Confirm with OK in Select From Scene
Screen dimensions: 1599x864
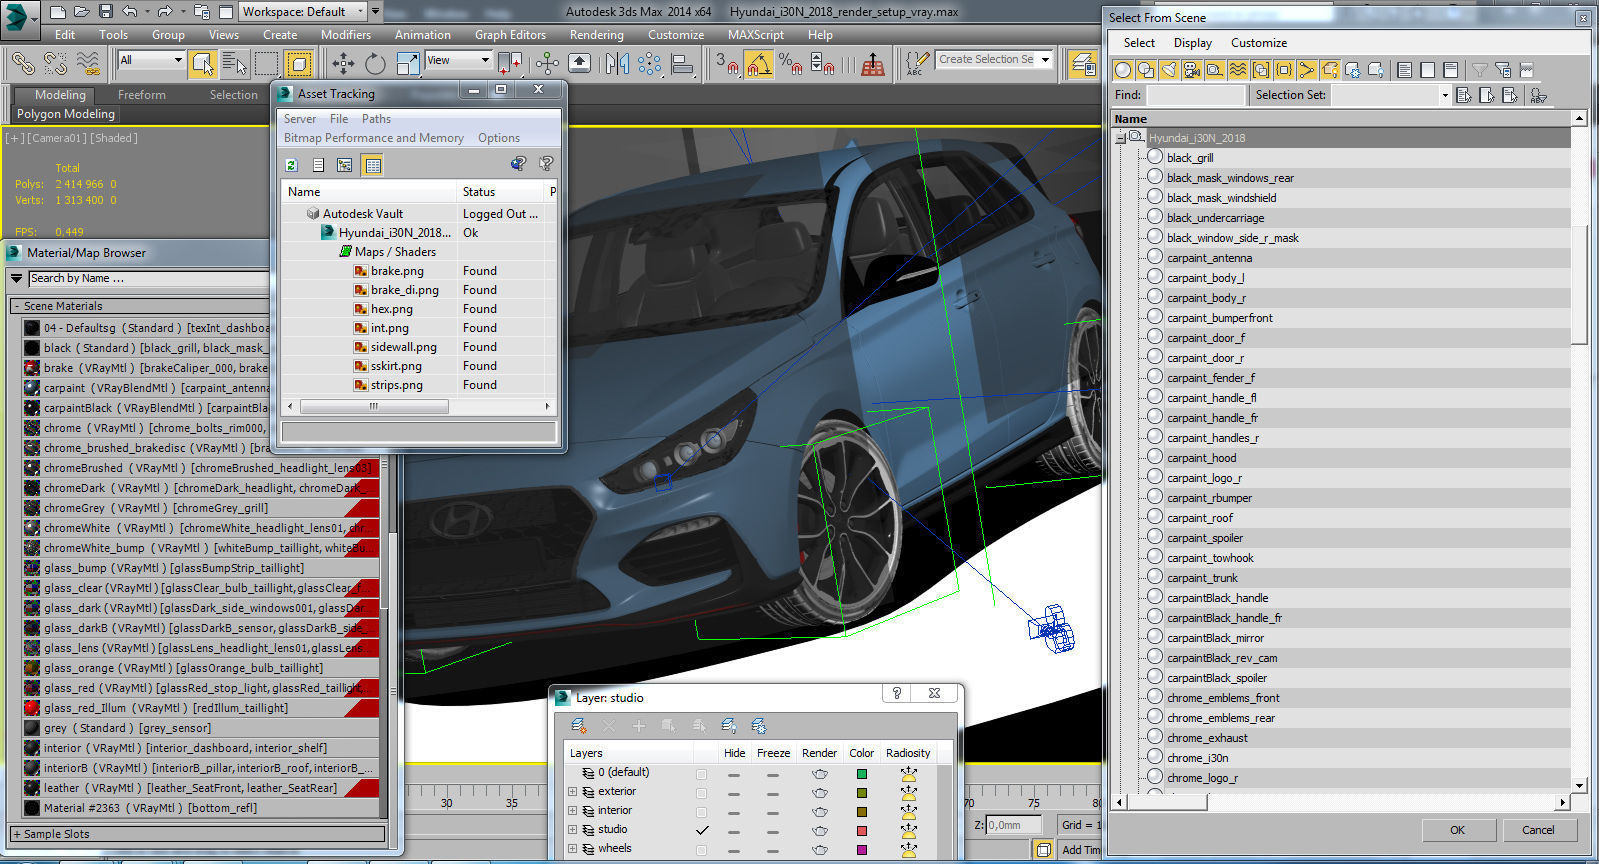(1457, 830)
